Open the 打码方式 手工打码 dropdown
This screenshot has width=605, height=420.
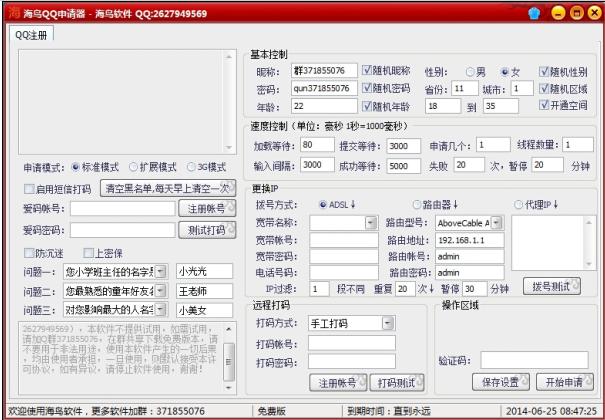388,324
